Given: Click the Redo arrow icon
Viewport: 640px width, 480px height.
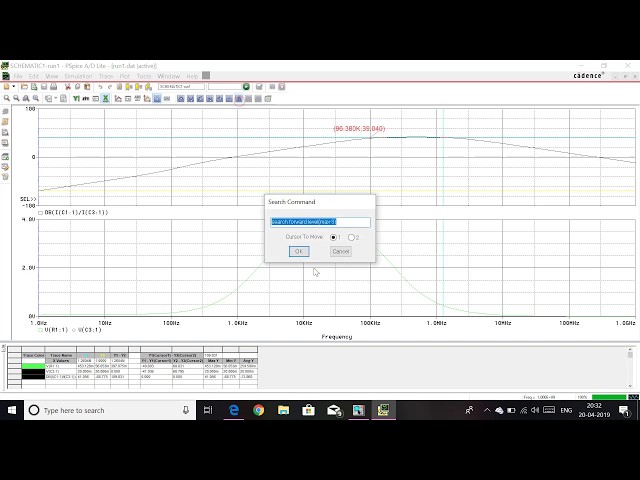Looking at the screenshot, I should tap(110, 87).
